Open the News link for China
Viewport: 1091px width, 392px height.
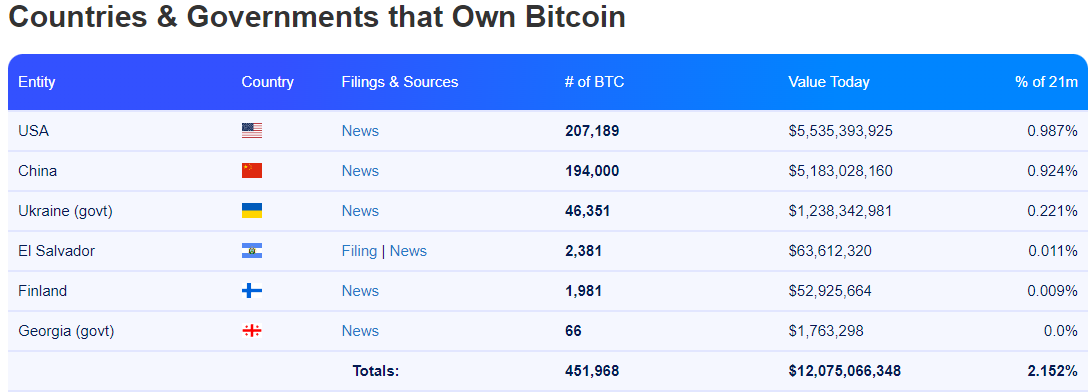pyautogui.click(x=360, y=171)
